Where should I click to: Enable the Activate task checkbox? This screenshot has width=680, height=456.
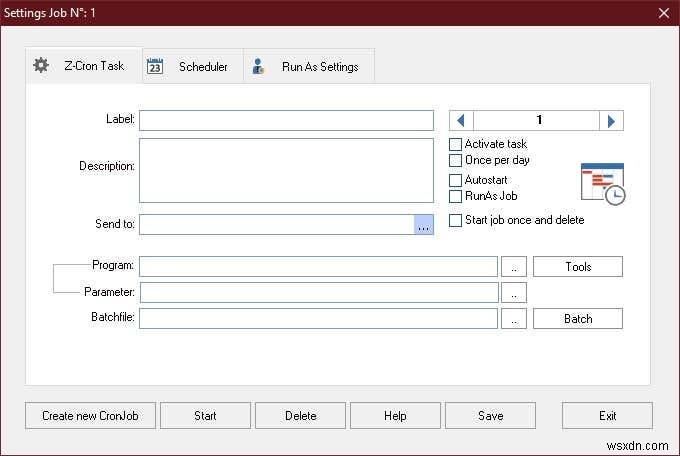coord(455,144)
